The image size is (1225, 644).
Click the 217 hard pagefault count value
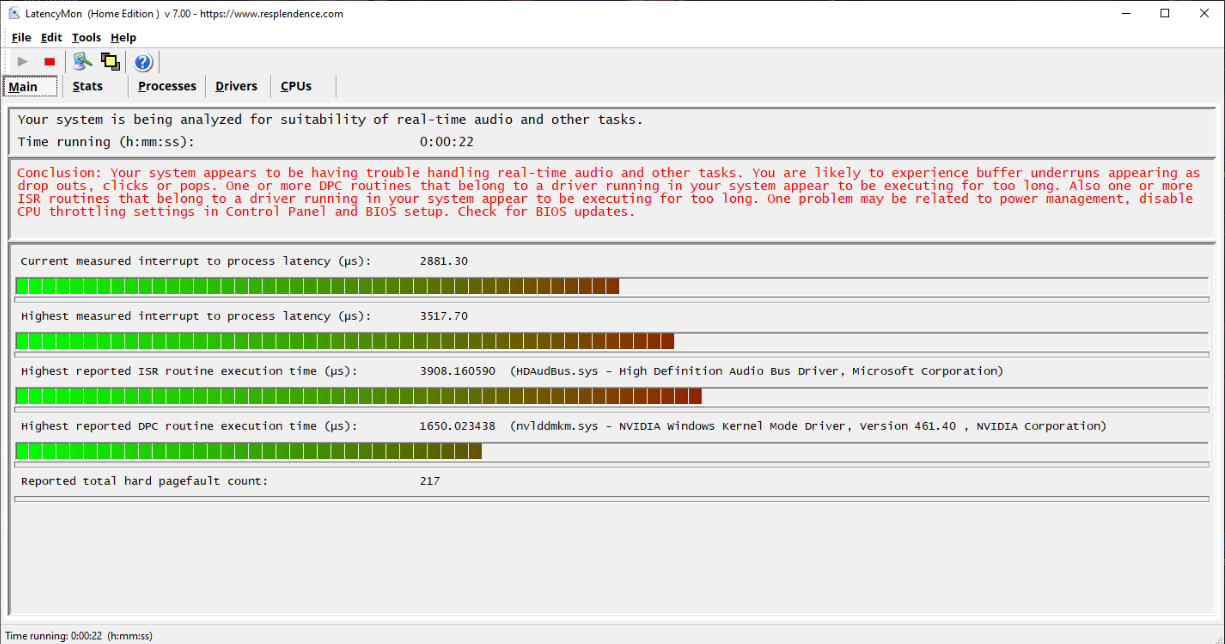click(430, 481)
